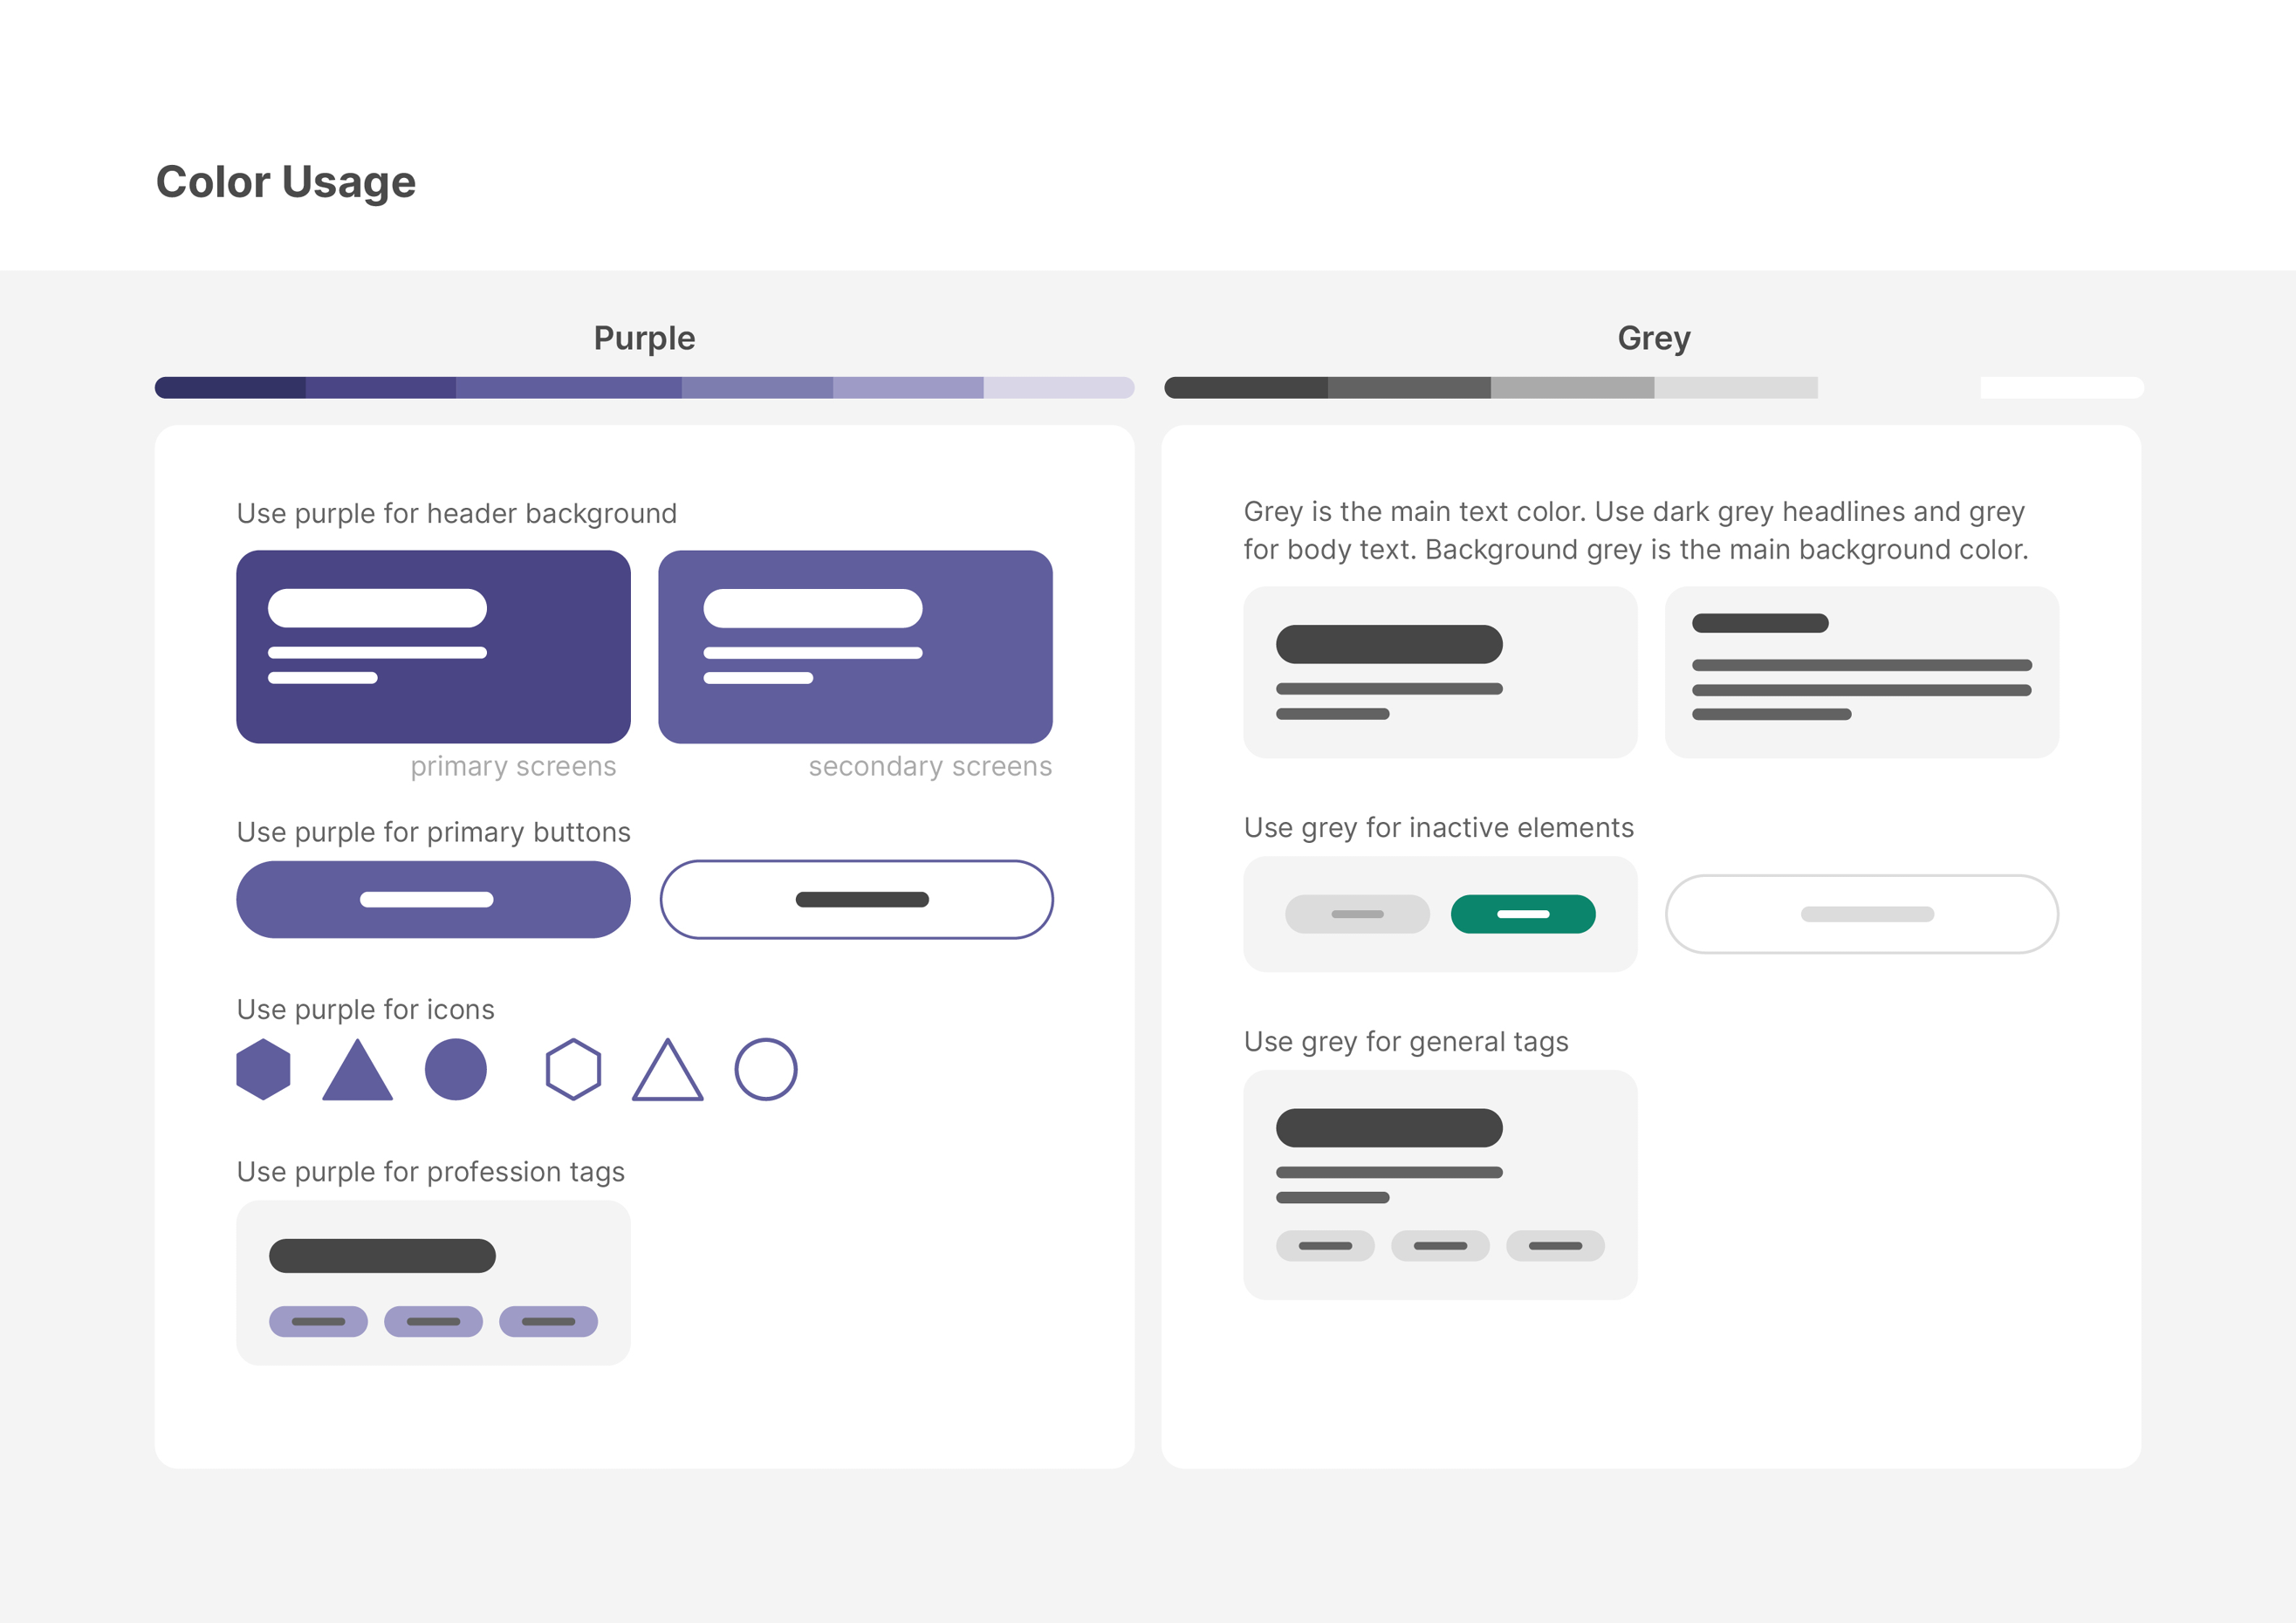Select the outlined circle icon
This screenshot has height=1623, width=2296.
[x=766, y=1069]
